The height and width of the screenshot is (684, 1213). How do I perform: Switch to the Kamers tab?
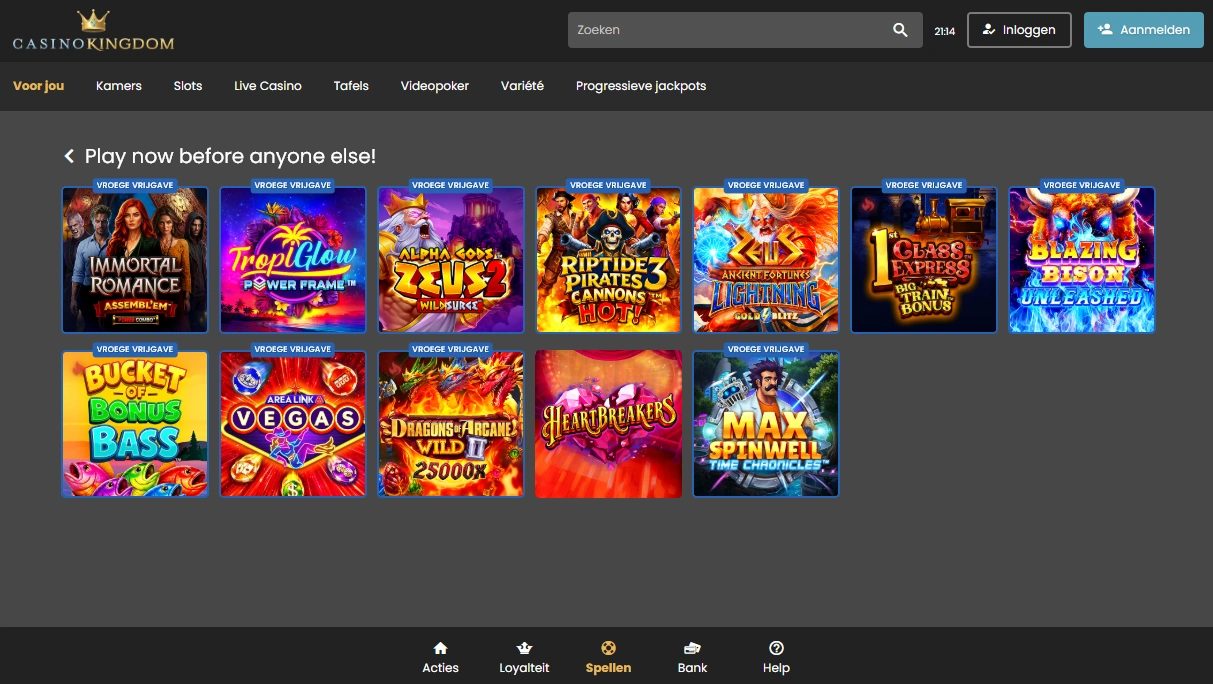(x=119, y=86)
